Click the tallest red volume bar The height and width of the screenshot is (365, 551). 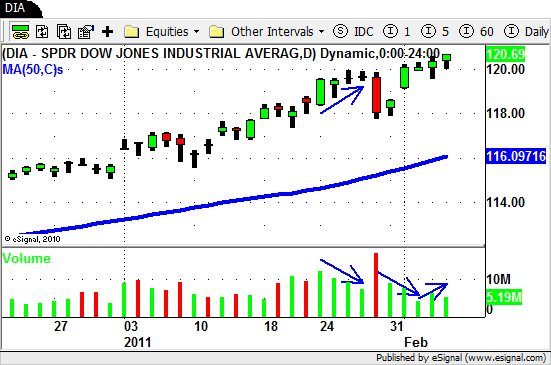376,285
